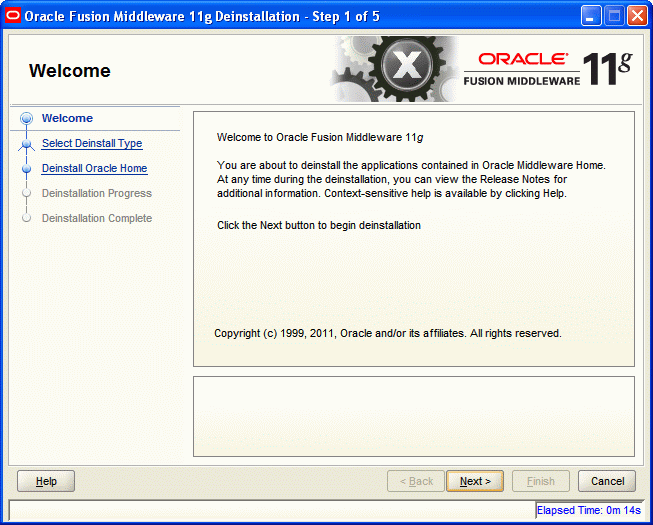653x525 pixels.
Task: Click the empty message pane below the welcome text
Action: pos(414,416)
